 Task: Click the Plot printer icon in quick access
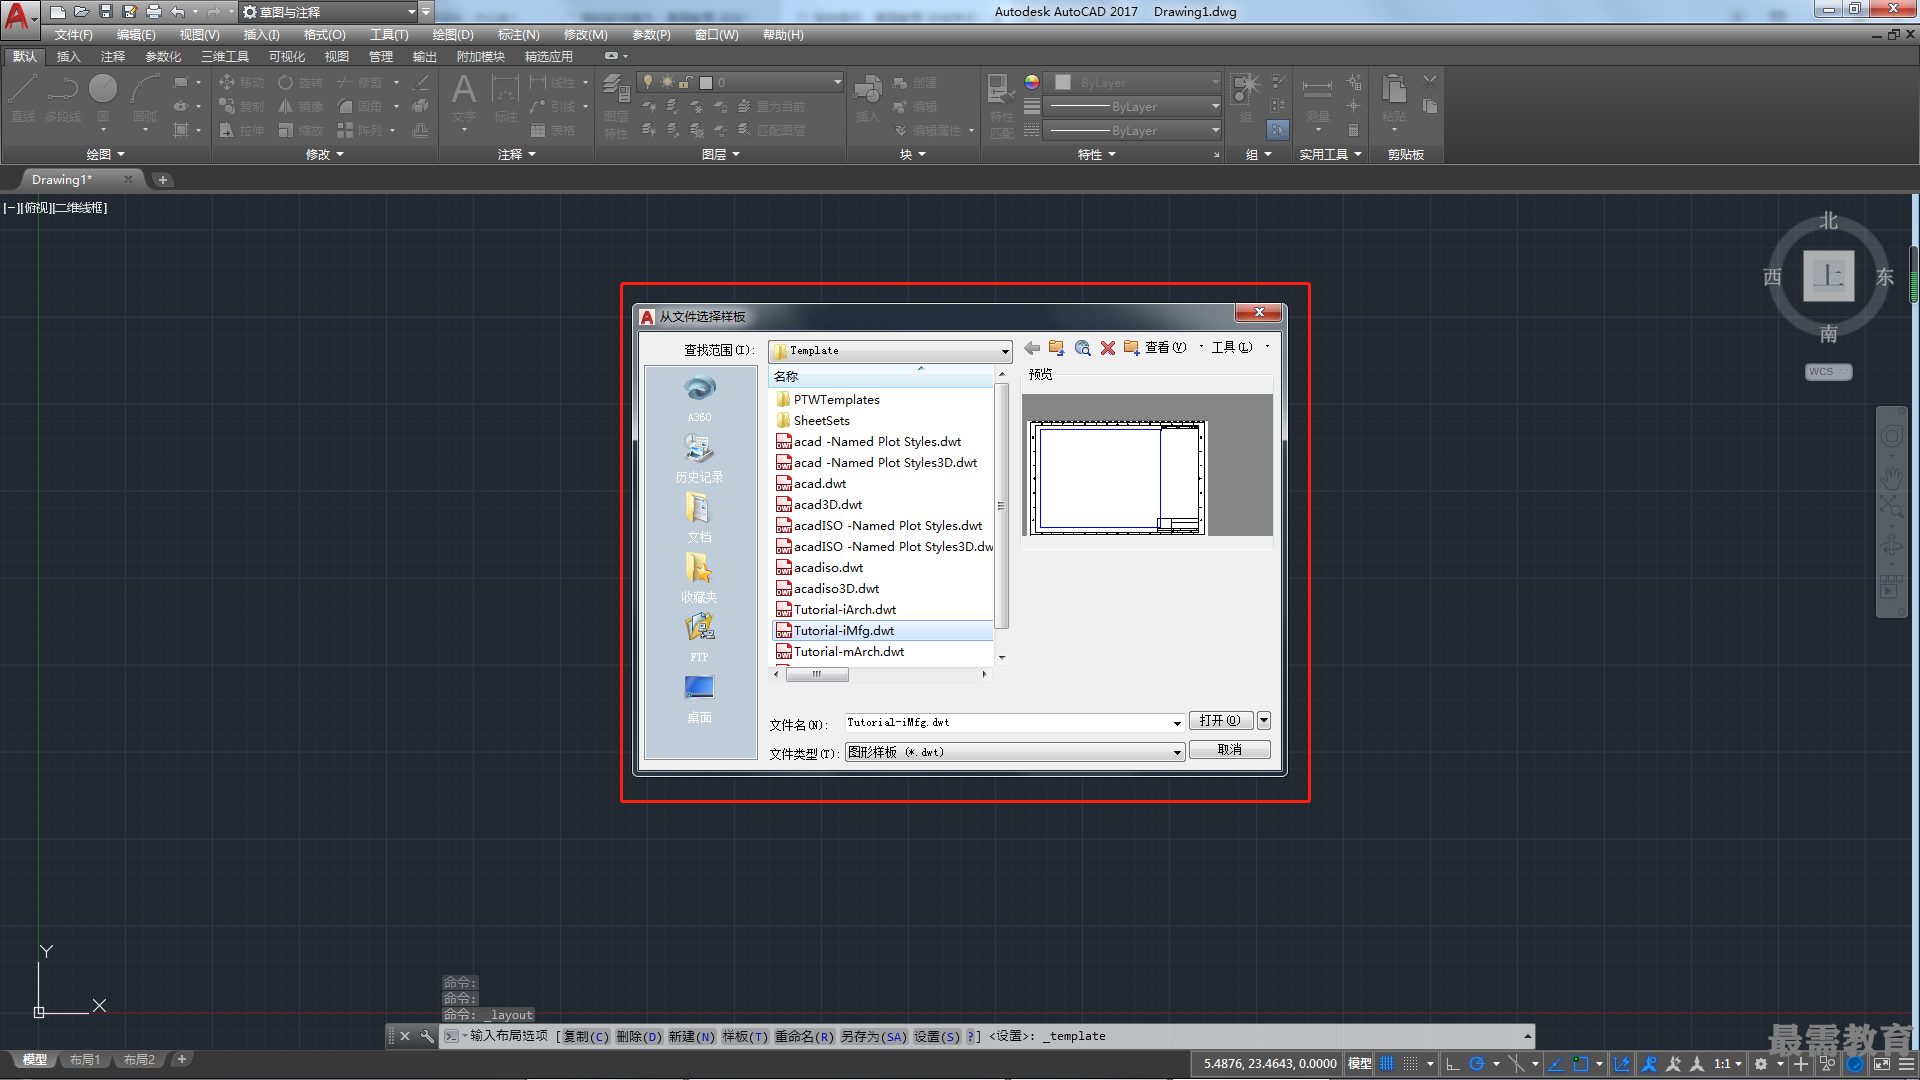(x=154, y=12)
